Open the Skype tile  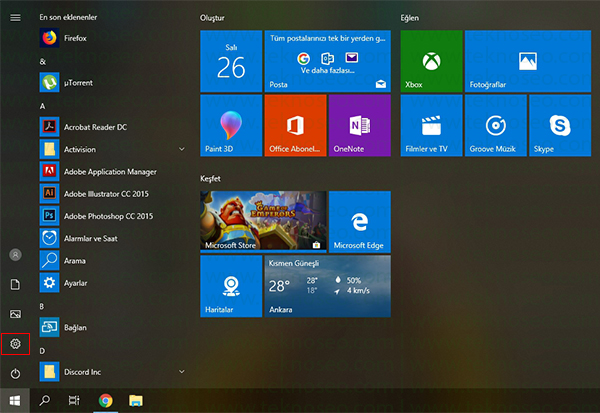[x=560, y=126]
